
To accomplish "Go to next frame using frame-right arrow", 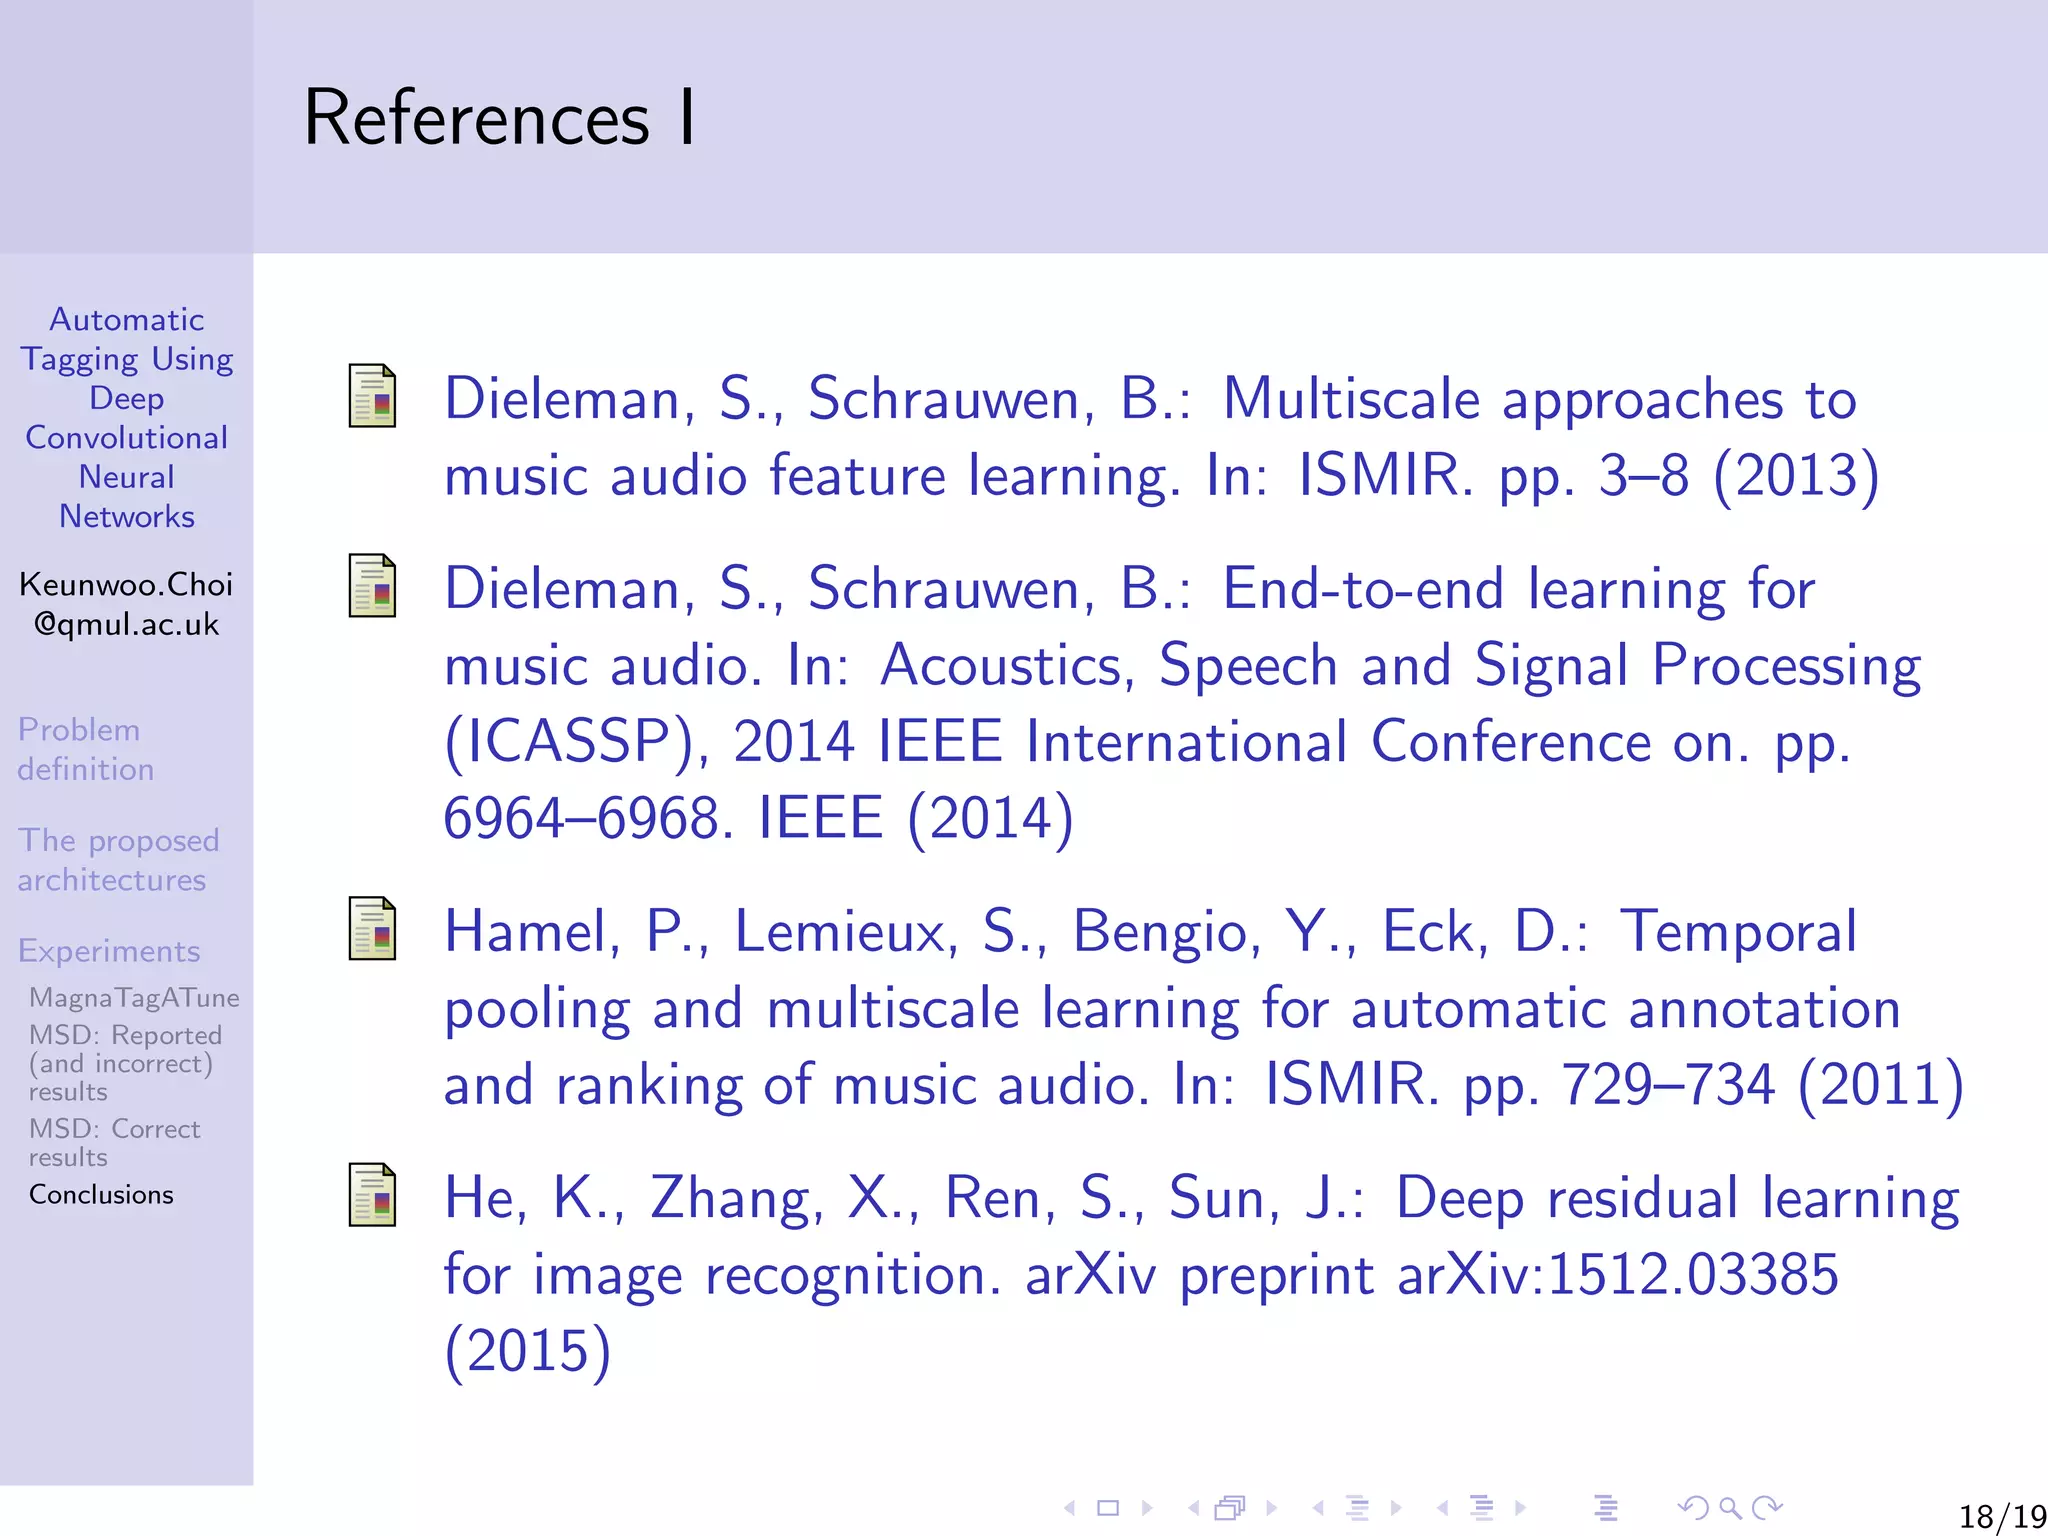I will [1271, 1508].
